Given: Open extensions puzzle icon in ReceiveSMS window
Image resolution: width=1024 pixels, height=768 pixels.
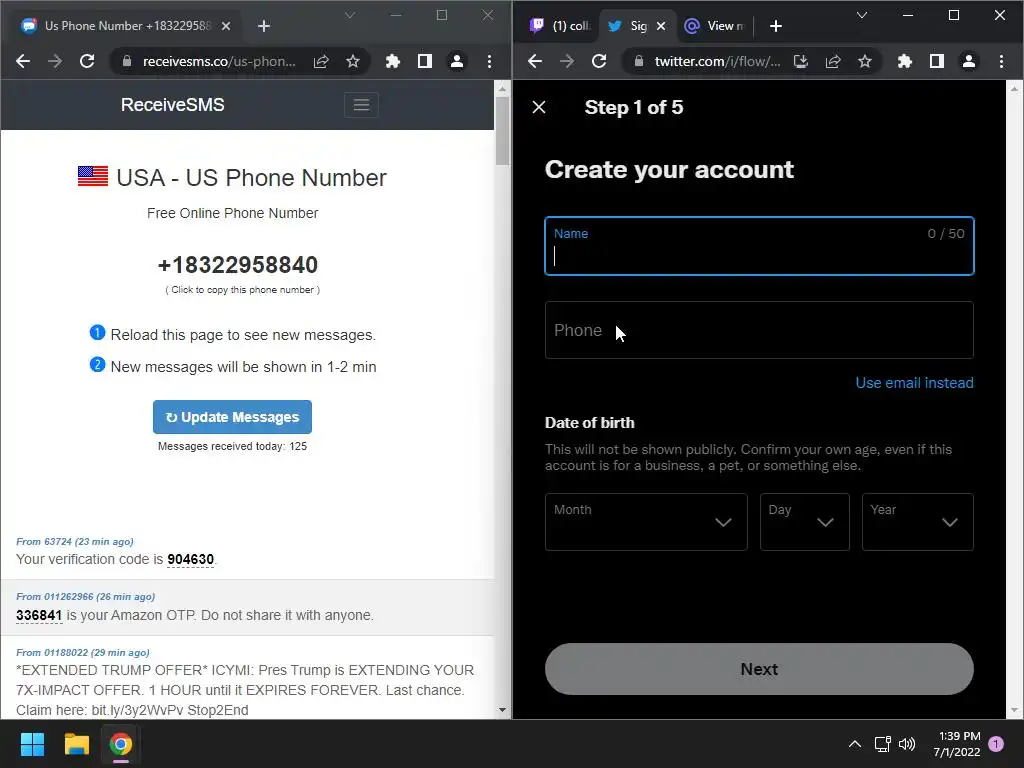Looking at the screenshot, I should click(392, 61).
